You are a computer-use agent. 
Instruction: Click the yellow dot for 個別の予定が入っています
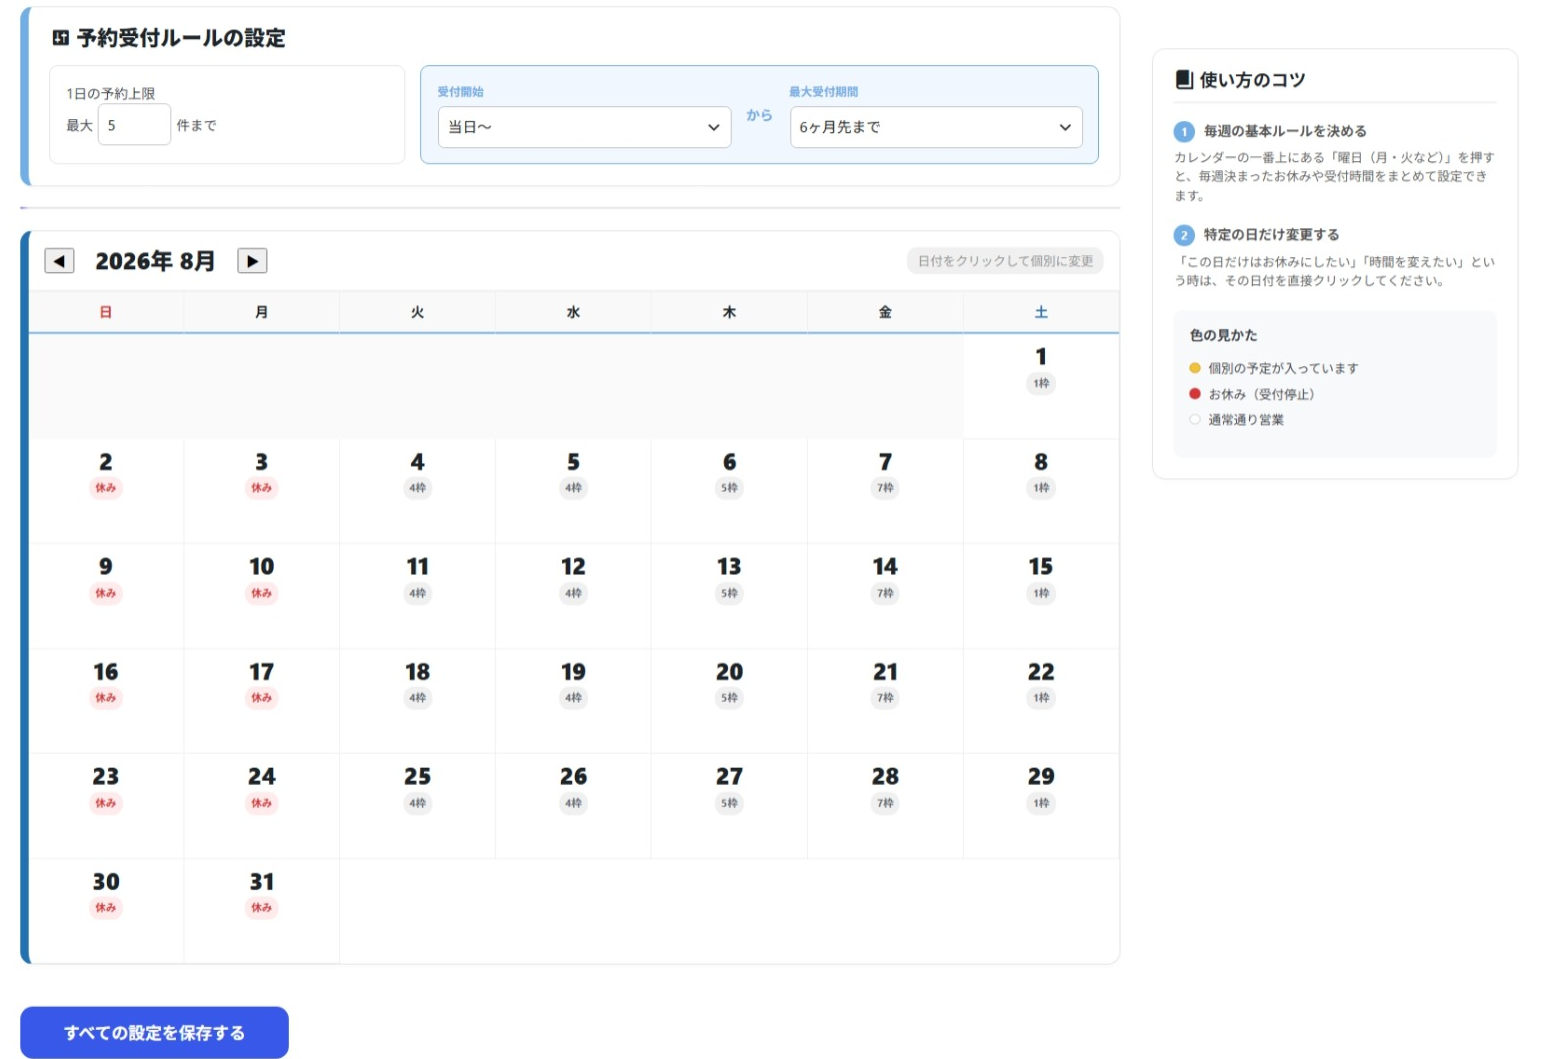[x=1194, y=368]
